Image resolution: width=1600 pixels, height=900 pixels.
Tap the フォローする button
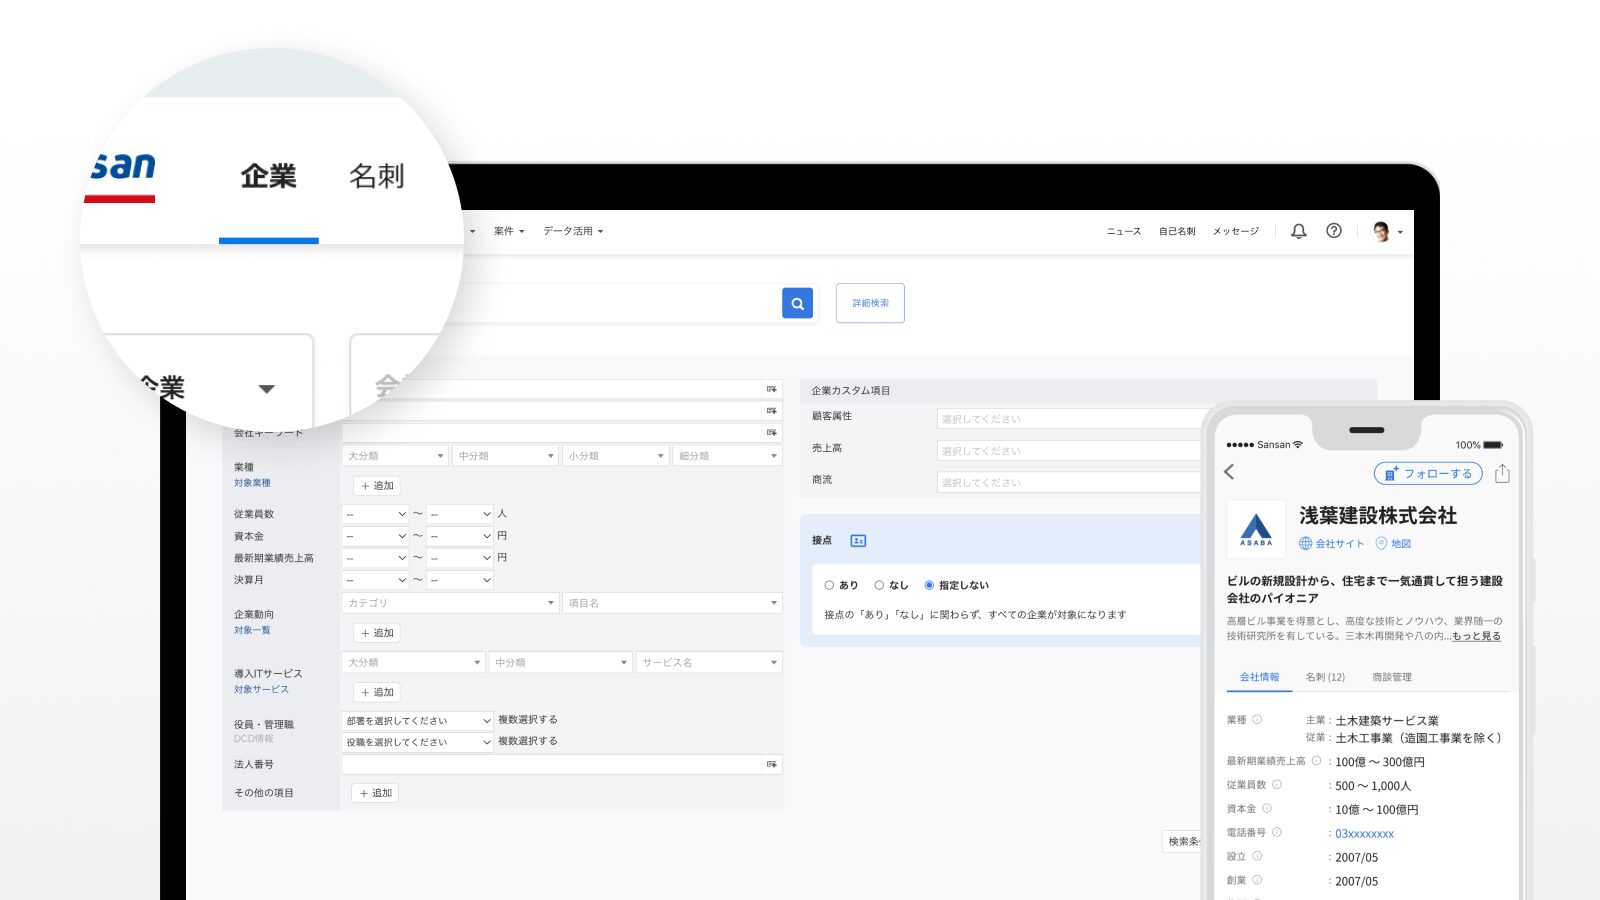pyautogui.click(x=1428, y=474)
